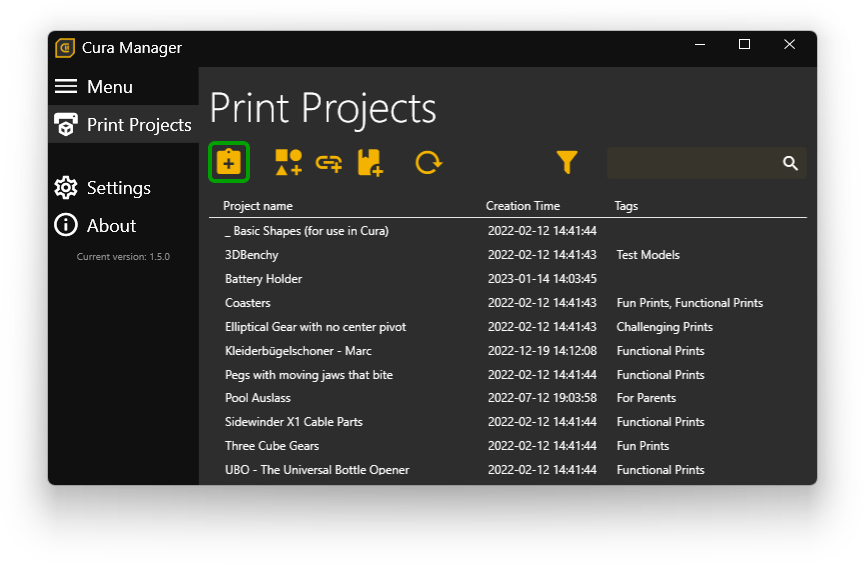This screenshot has height=565, width=865.
Task: Click the Cura Manager logo in the title bar
Action: coord(65,48)
